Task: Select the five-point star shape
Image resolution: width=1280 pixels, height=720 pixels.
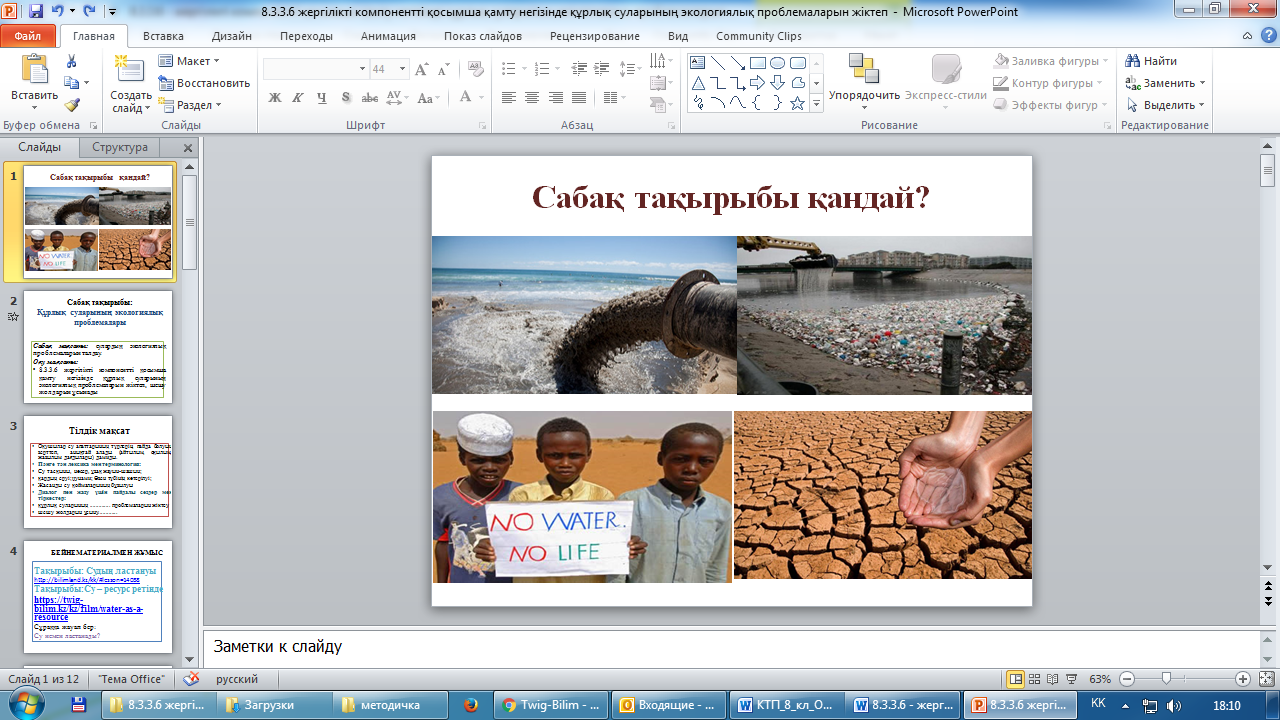Action: point(797,104)
